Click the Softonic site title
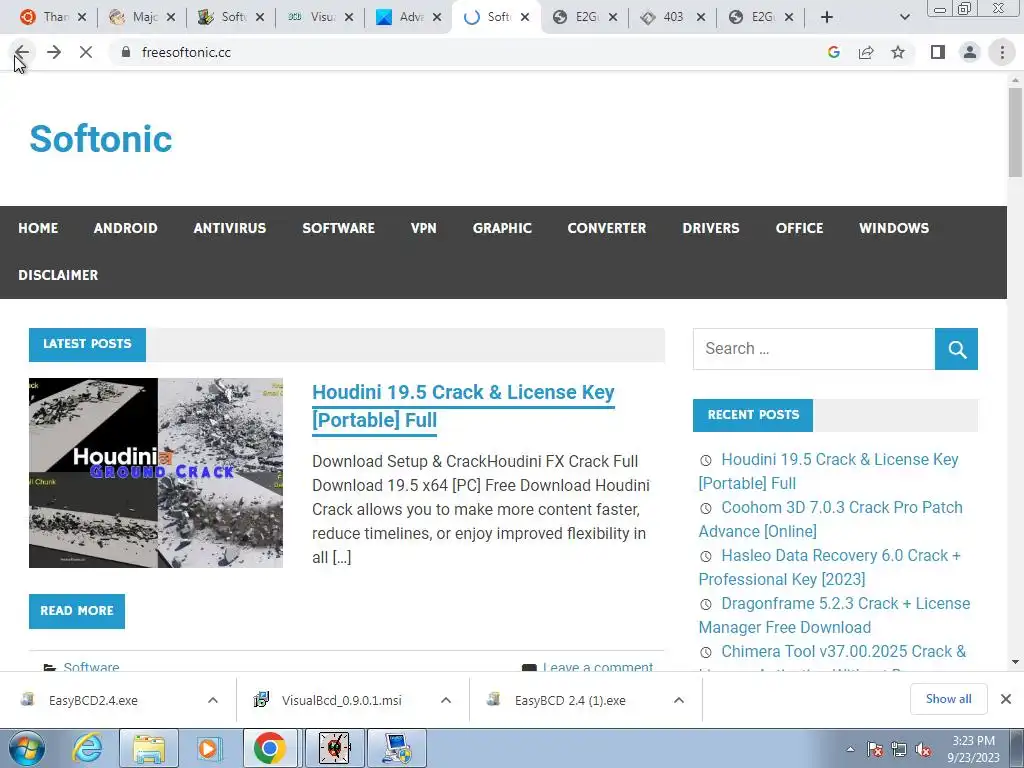1024x768 pixels. [101, 139]
